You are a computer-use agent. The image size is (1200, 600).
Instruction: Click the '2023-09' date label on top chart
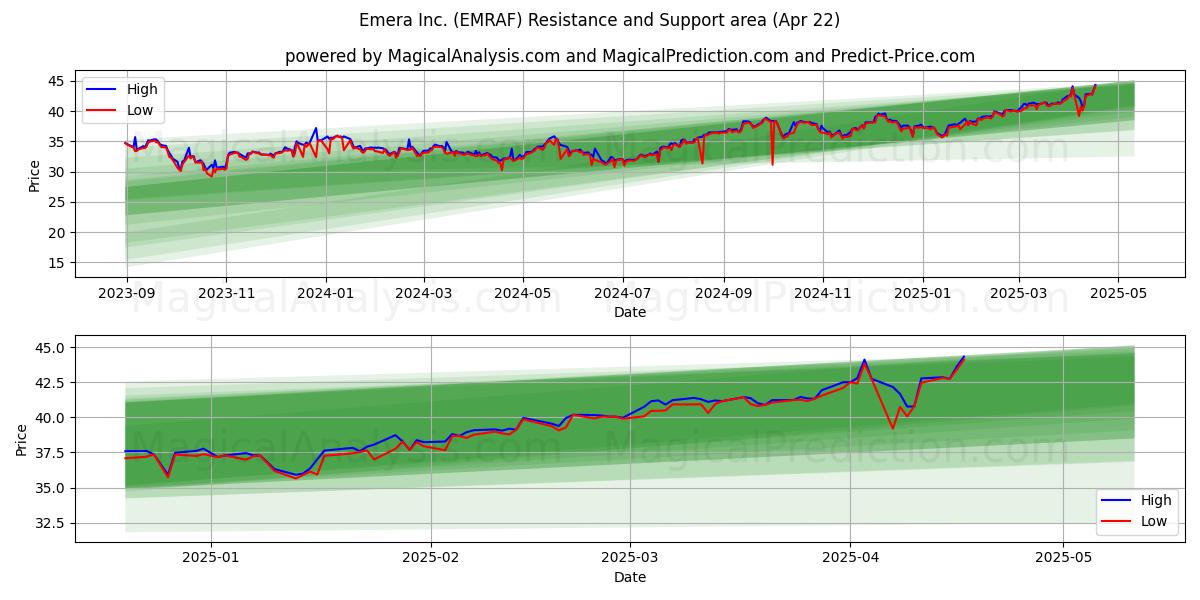click(126, 295)
